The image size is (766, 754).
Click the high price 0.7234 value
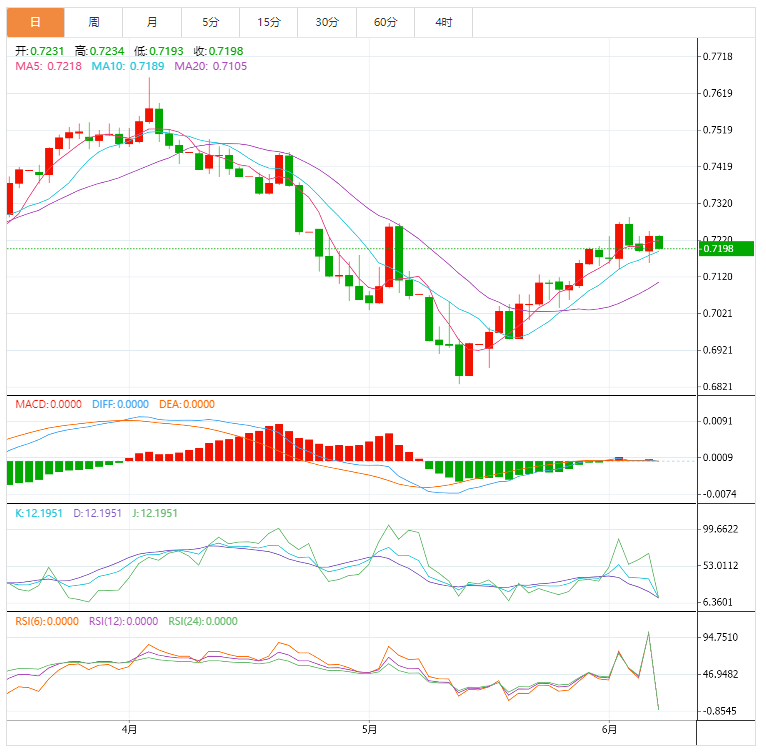click(x=107, y=51)
